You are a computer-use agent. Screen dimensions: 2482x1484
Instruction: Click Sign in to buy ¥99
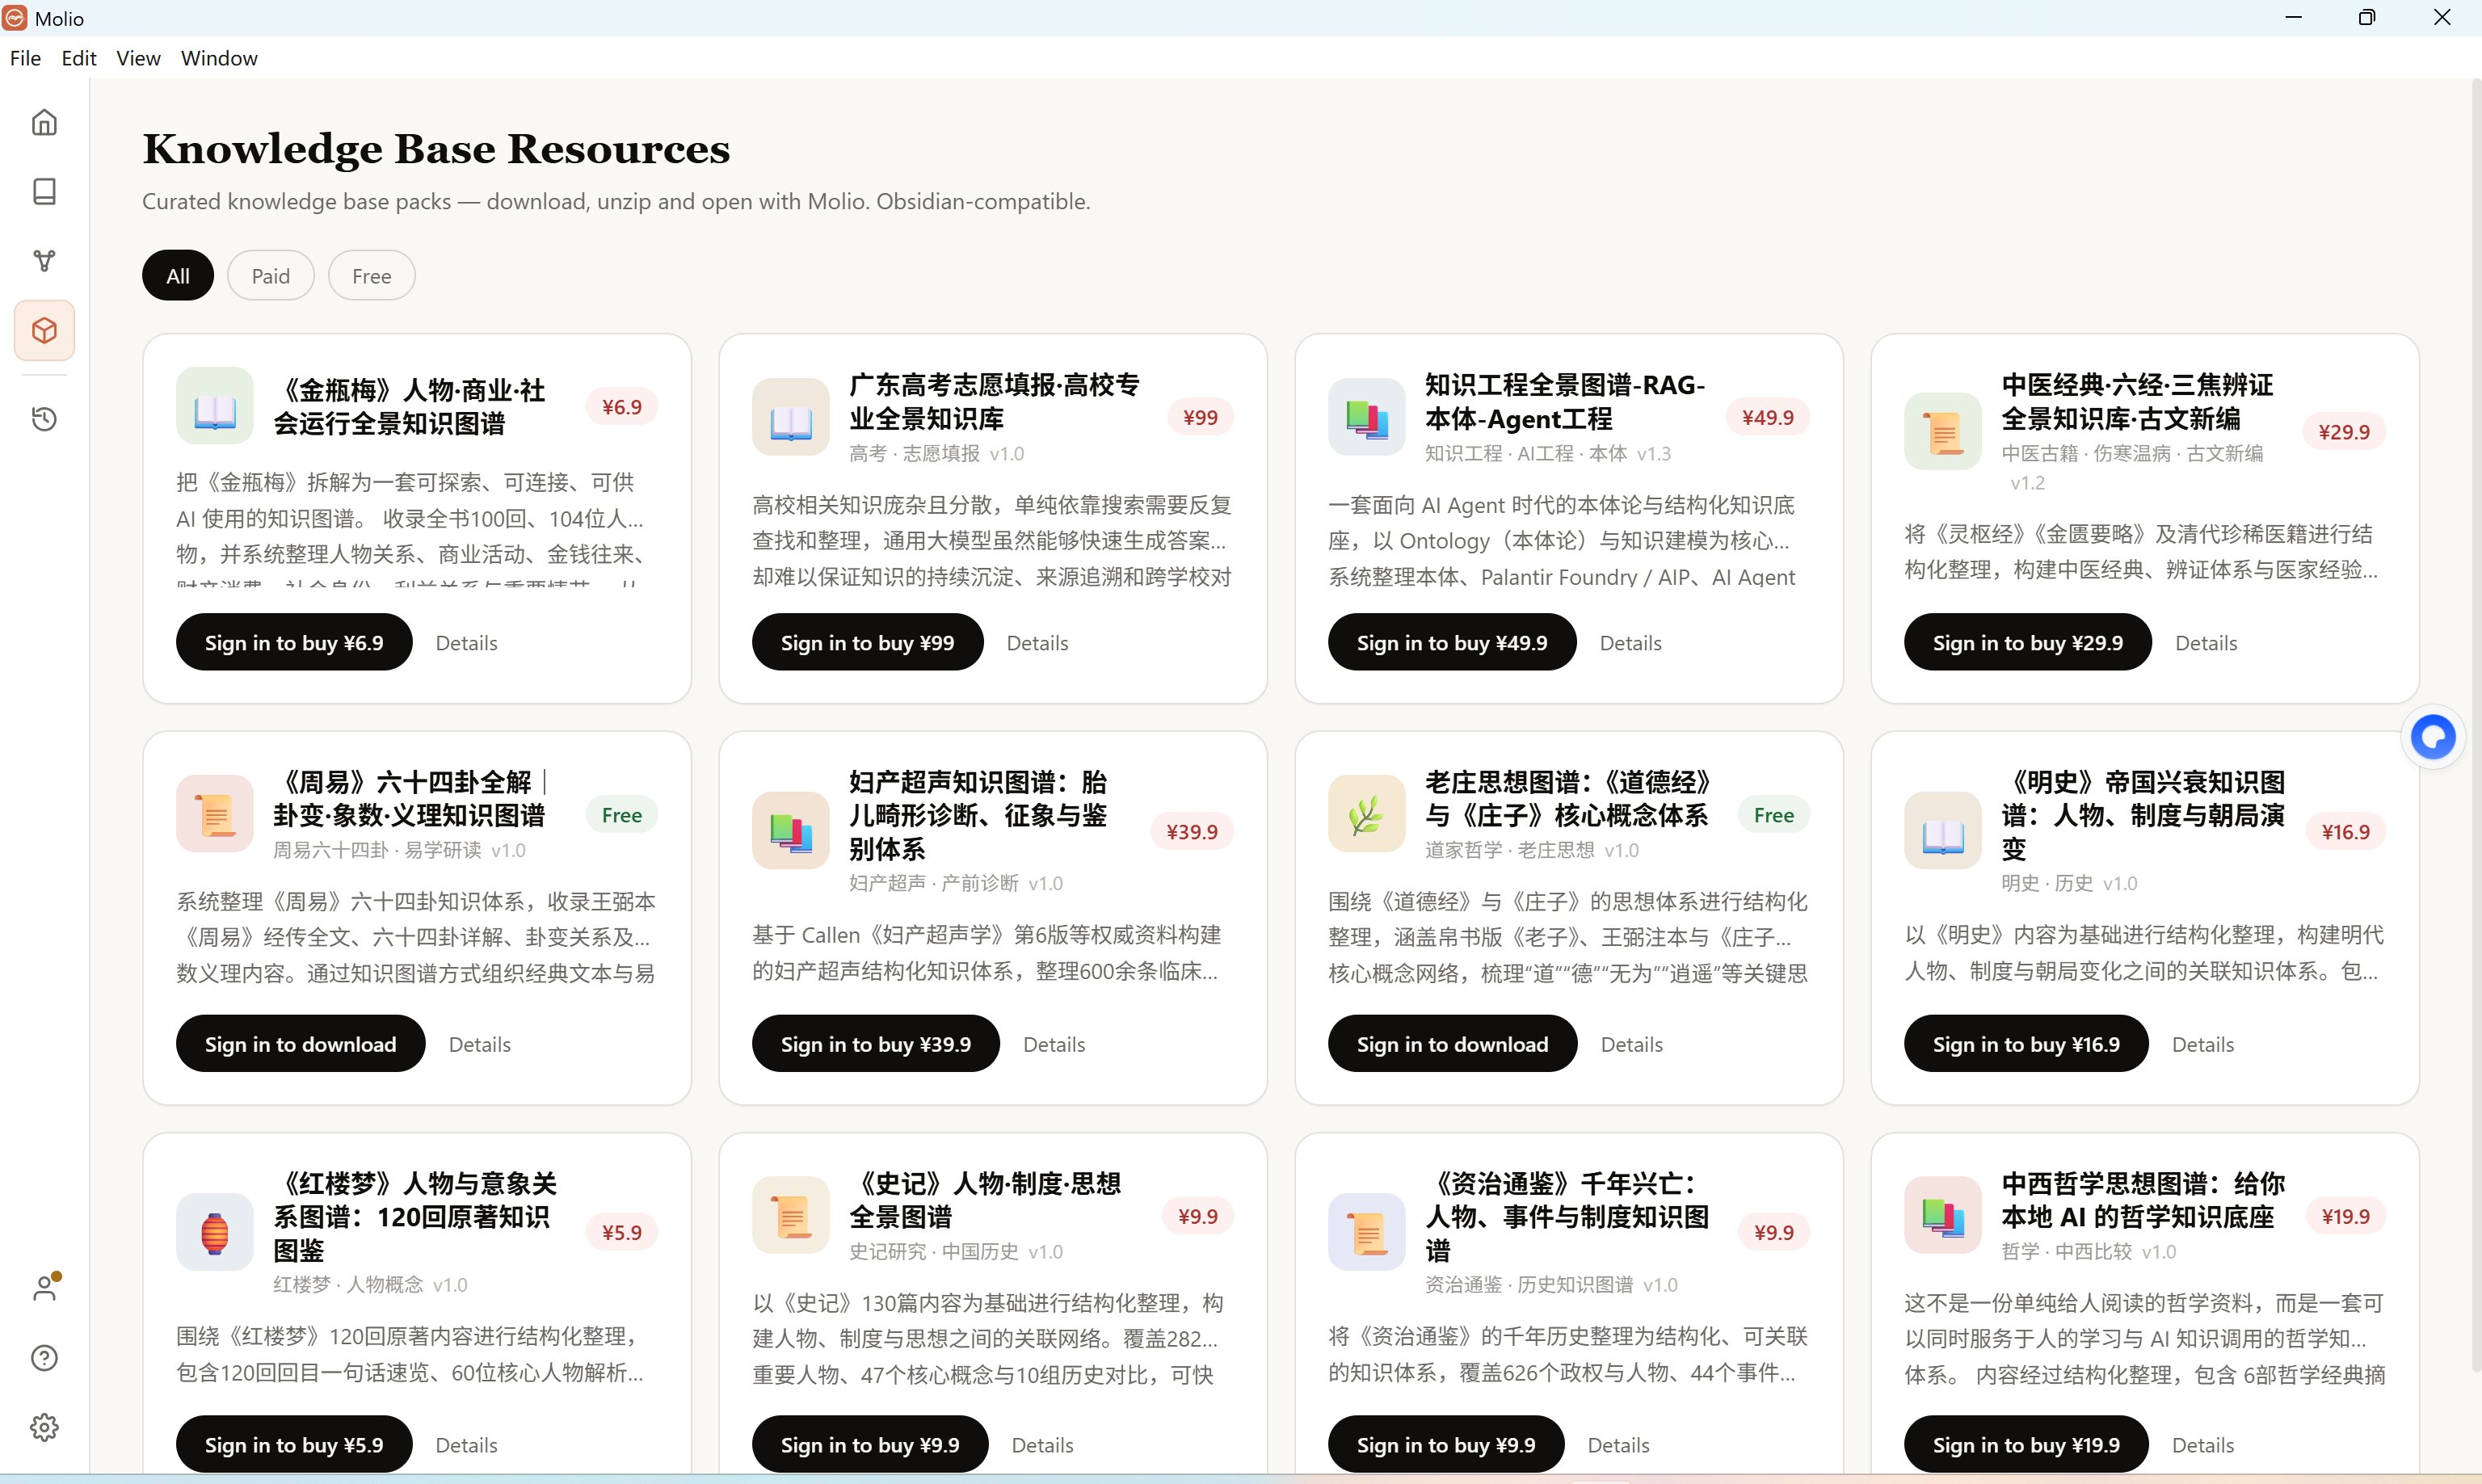867,642
